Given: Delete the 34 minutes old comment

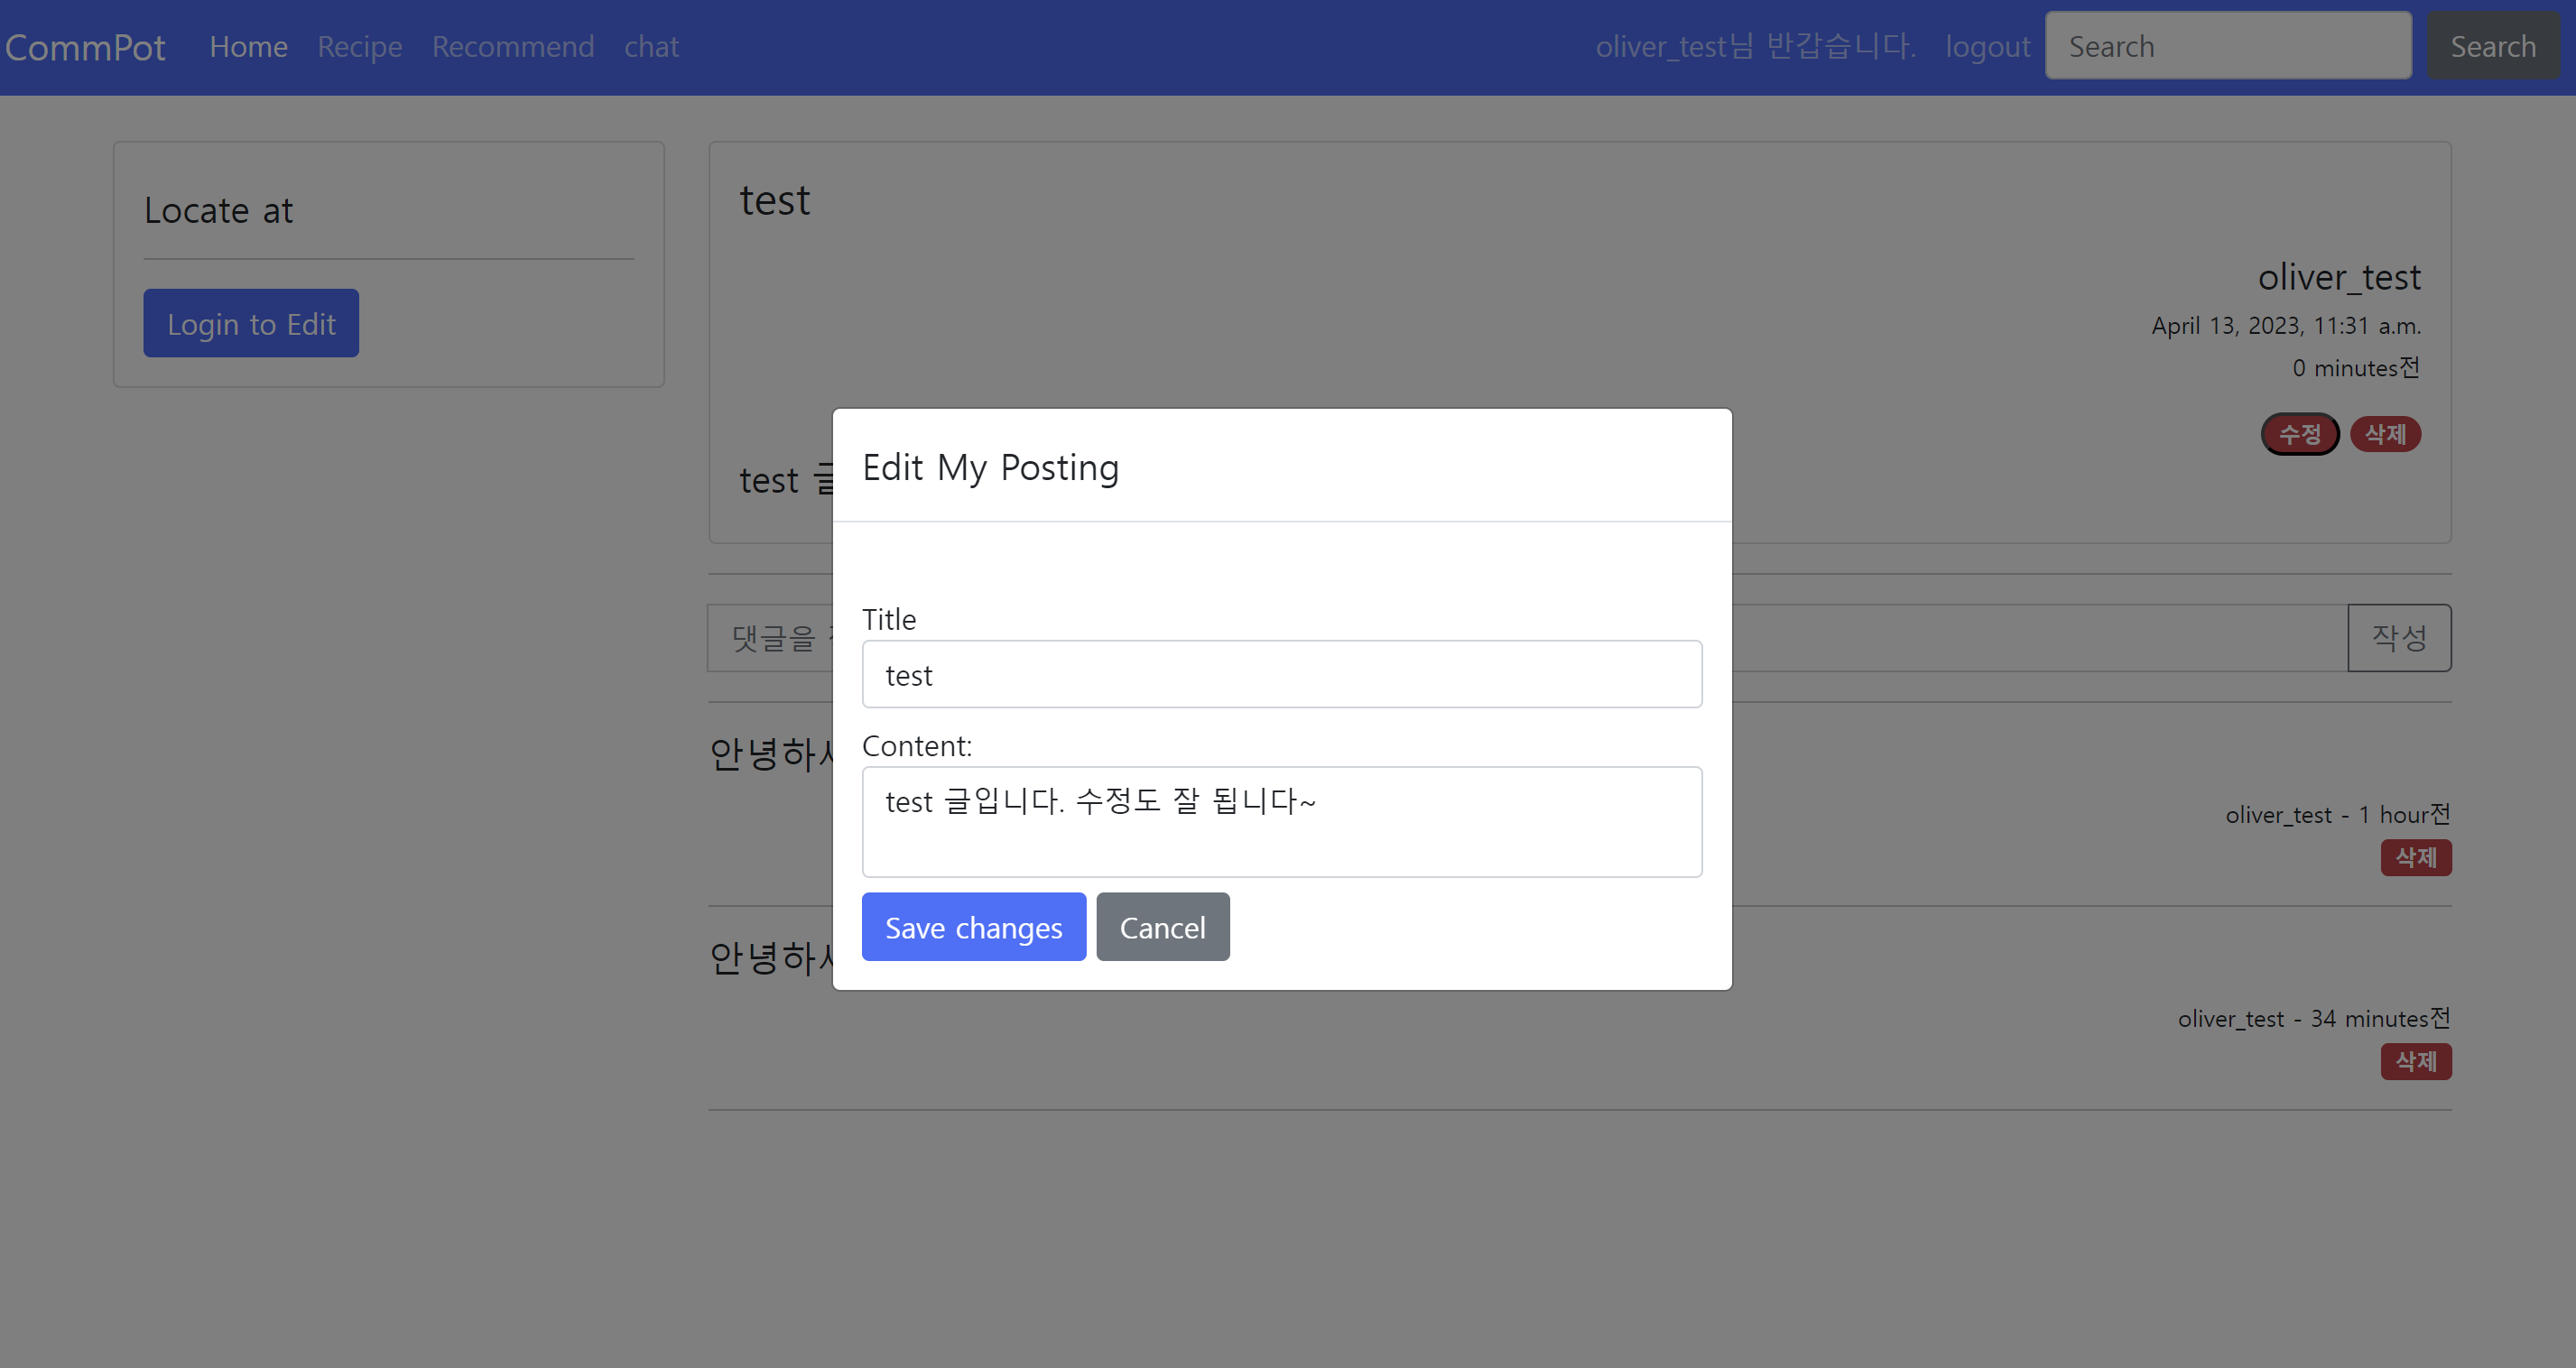Looking at the screenshot, I should 2415,1061.
